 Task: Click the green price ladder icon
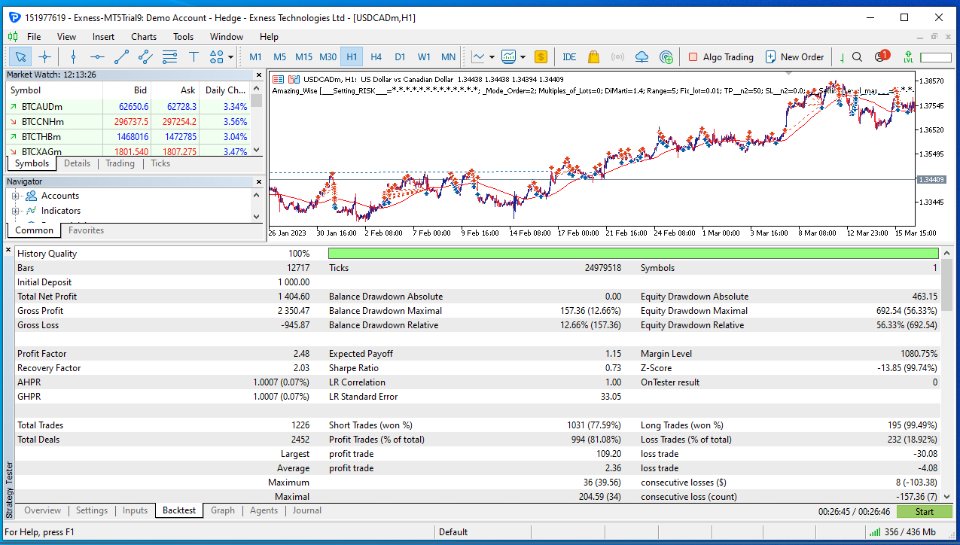[x=842, y=57]
